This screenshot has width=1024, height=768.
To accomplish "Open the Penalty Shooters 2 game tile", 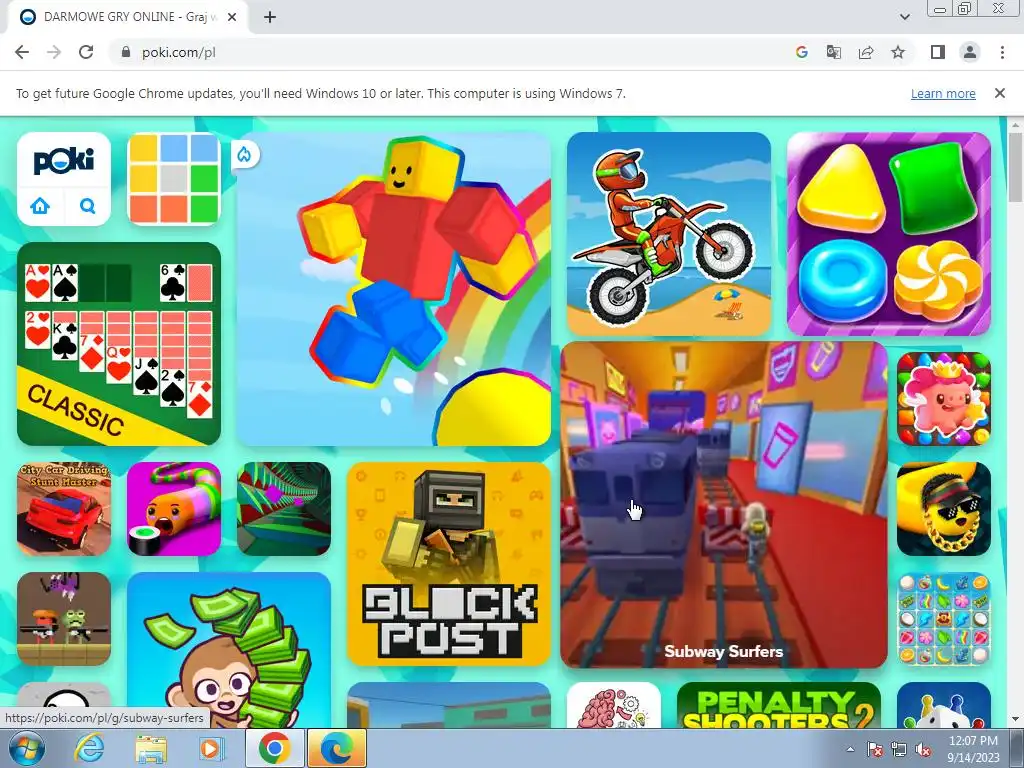I will [778, 705].
